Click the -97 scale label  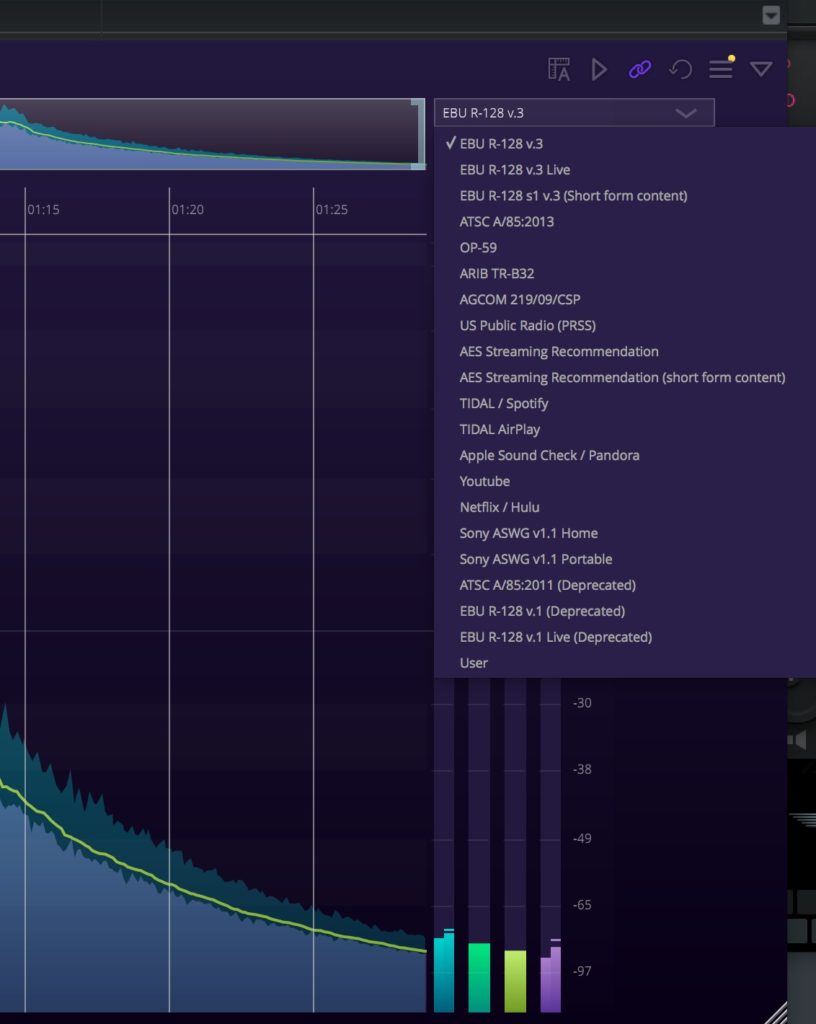582,971
